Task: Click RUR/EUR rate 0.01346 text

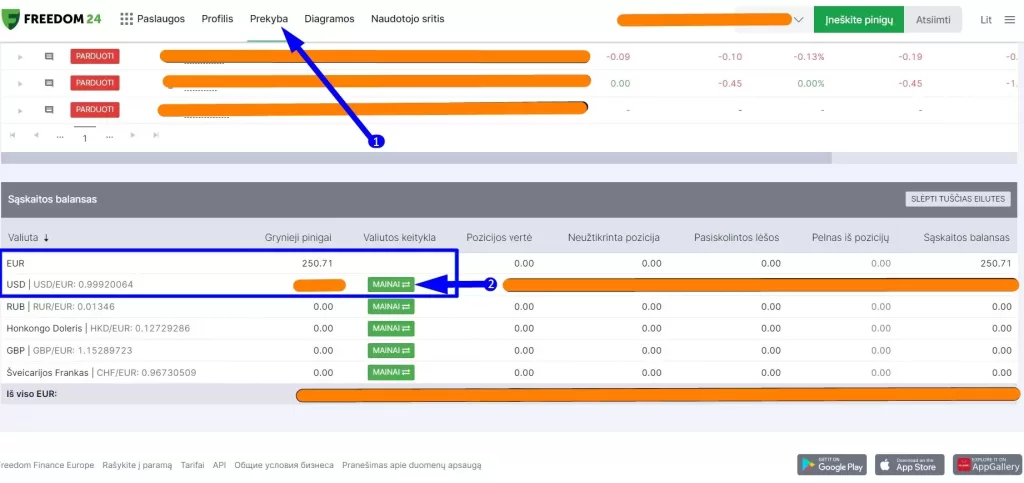Action: (74, 306)
